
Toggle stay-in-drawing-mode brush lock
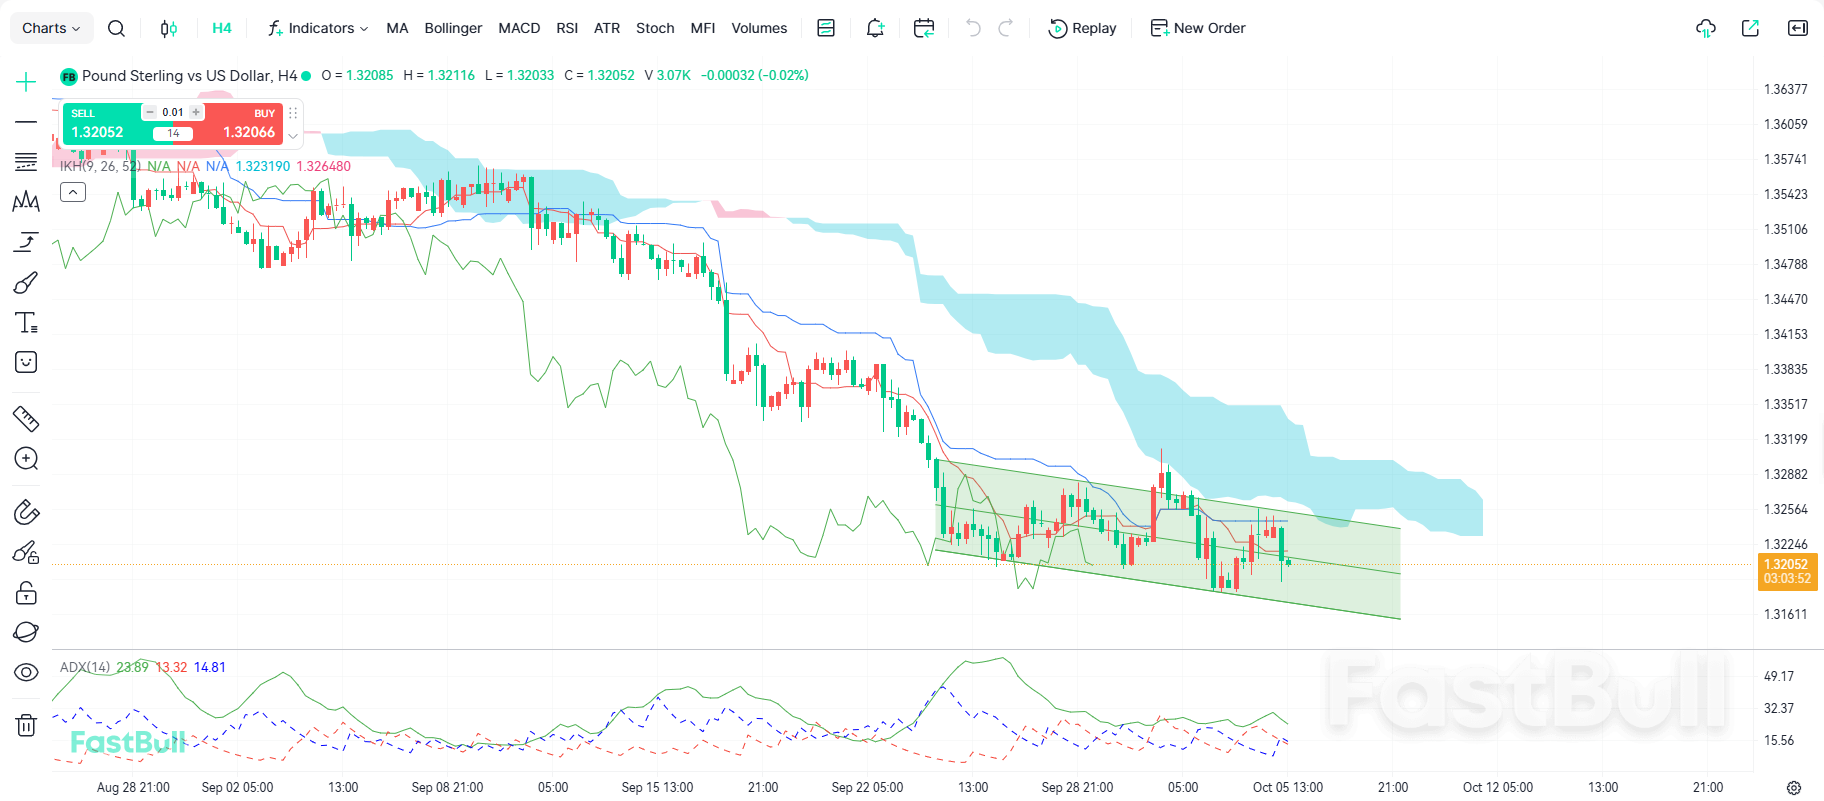(x=26, y=553)
